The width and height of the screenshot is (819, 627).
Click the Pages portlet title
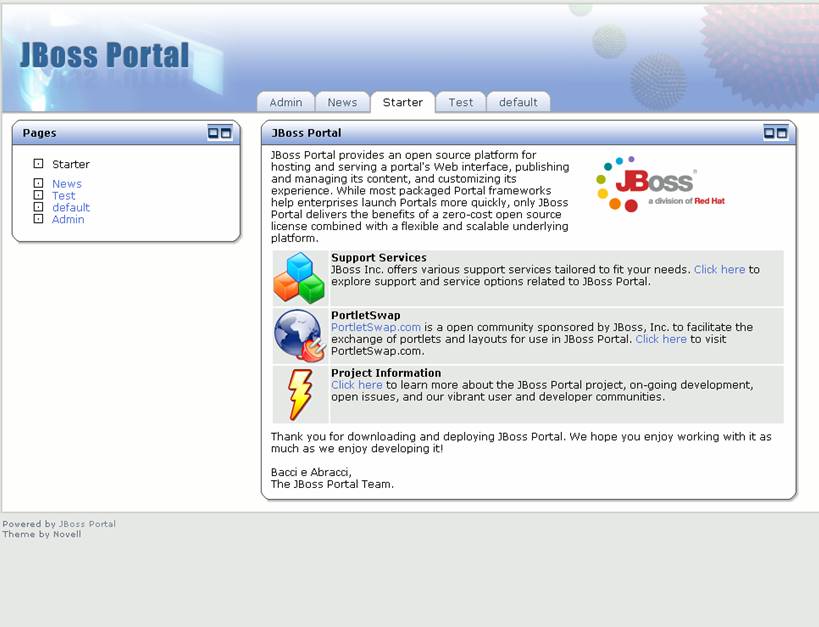pos(39,133)
